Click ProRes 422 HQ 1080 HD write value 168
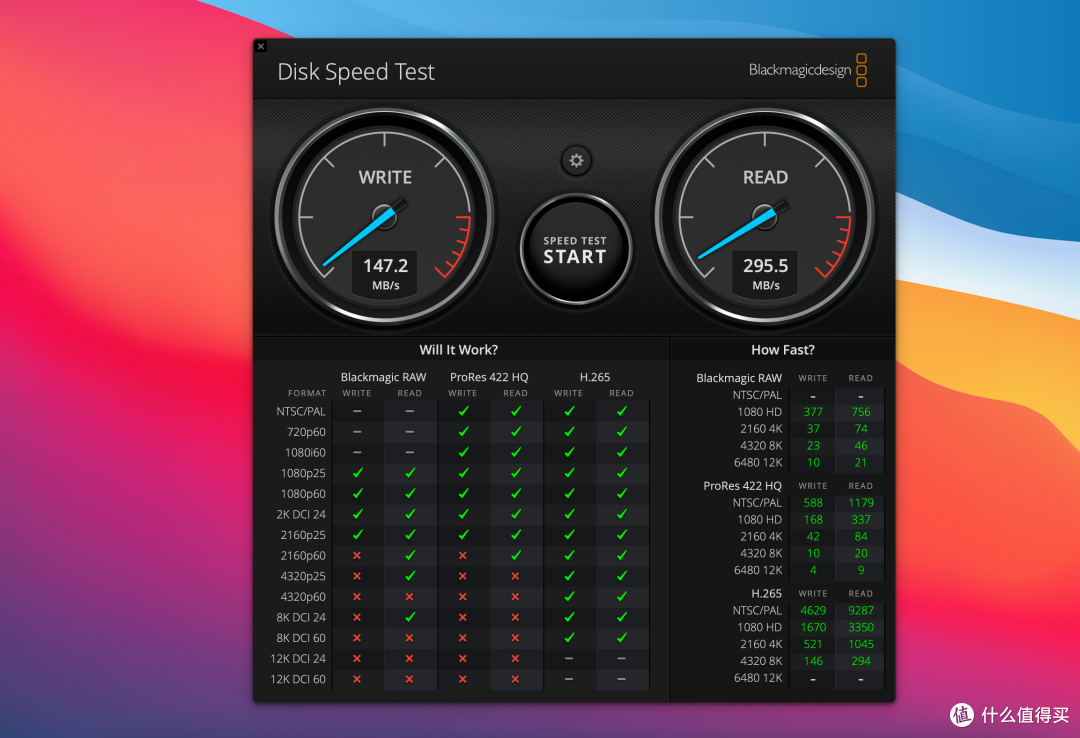 (x=813, y=520)
